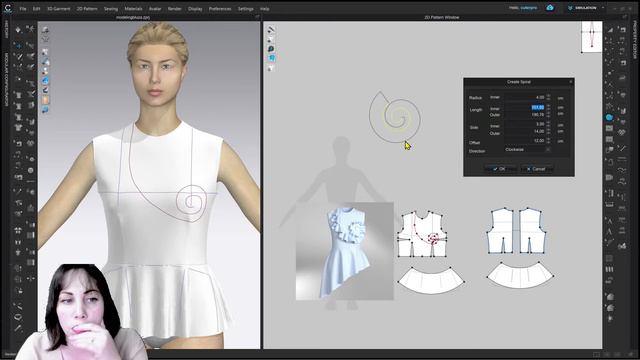Toggle the orange square icon in 3D view toolbar
640x360 pixels.
45,100
